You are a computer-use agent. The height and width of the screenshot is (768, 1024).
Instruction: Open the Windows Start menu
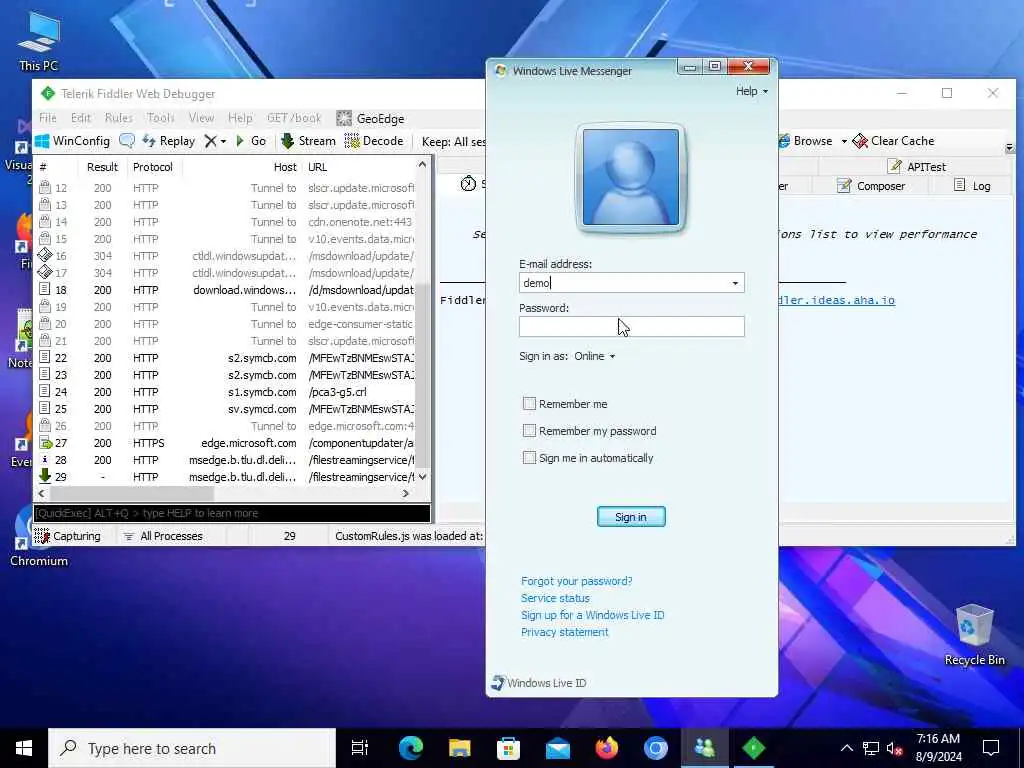[24, 748]
